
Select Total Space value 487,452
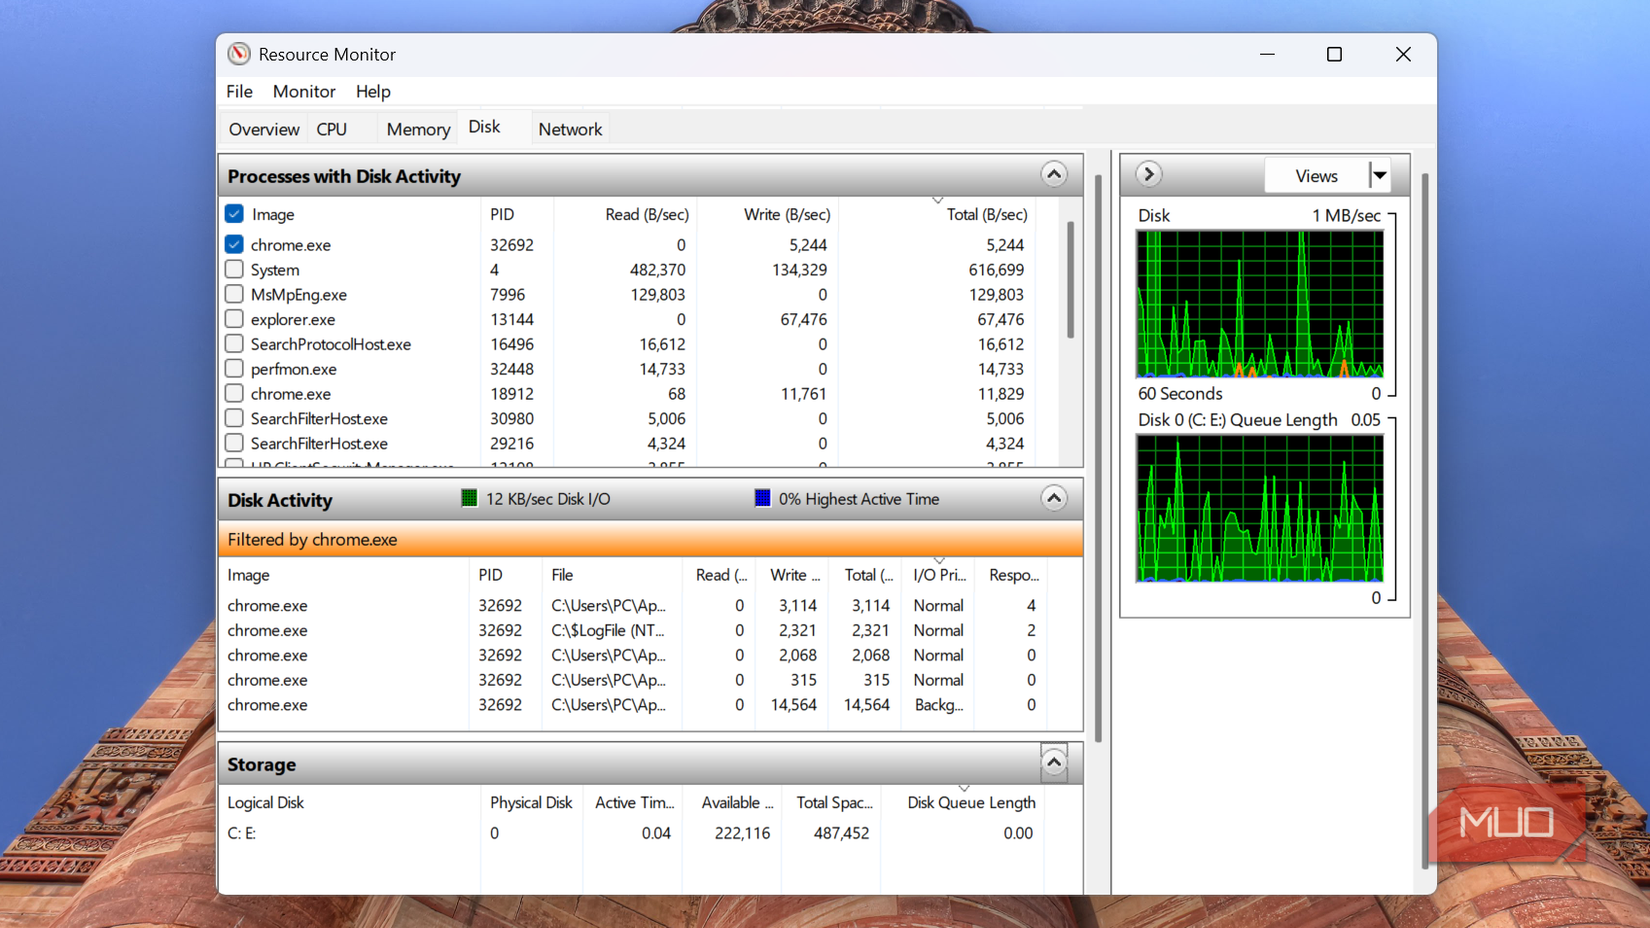point(841,832)
